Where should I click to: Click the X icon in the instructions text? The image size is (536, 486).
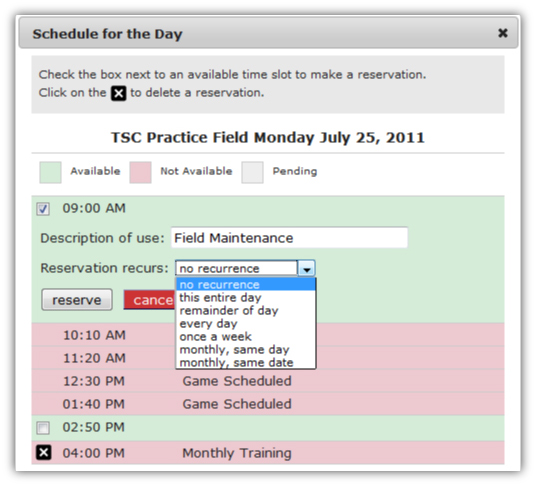click(119, 93)
